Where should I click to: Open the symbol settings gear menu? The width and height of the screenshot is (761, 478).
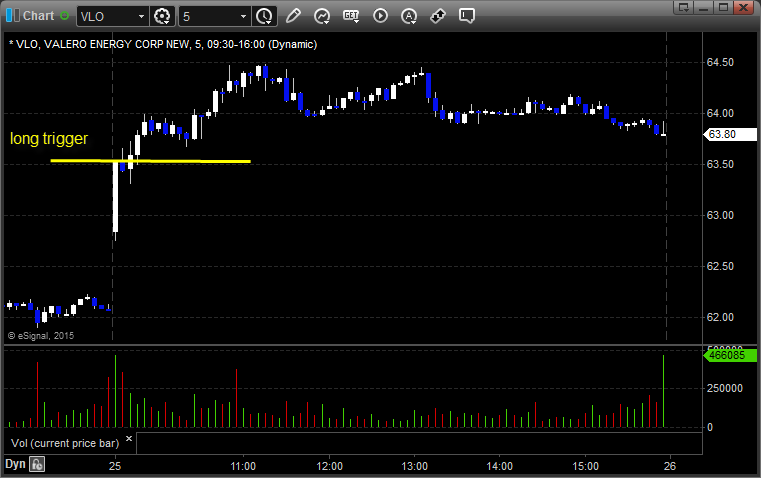(162, 16)
